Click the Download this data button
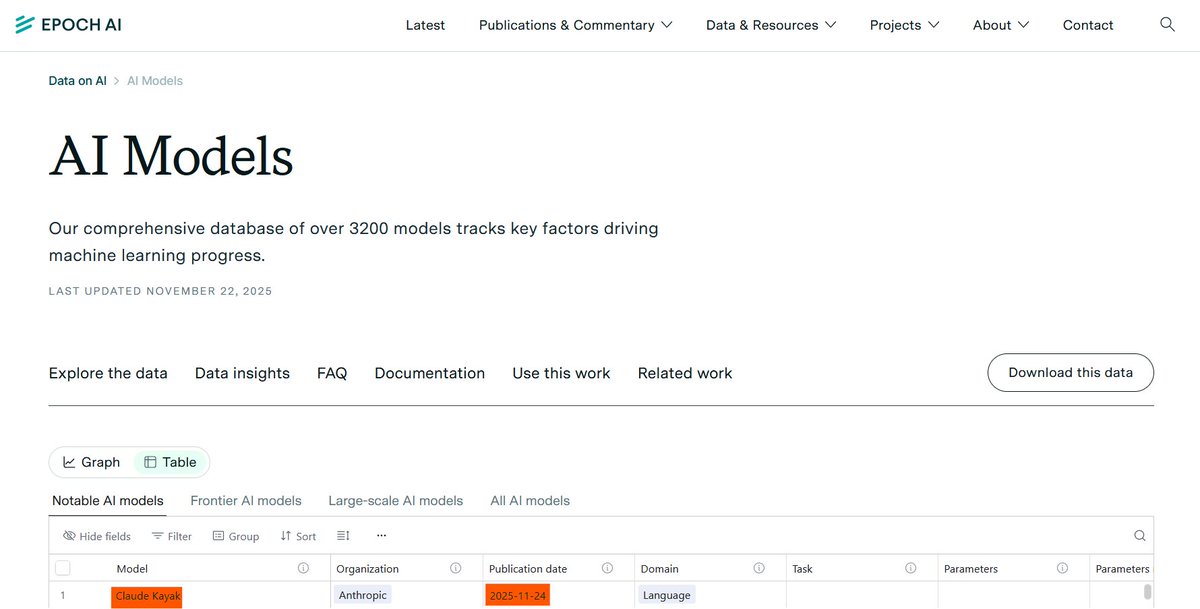The height and width of the screenshot is (609, 1200). pyautogui.click(x=1070, y=372)
